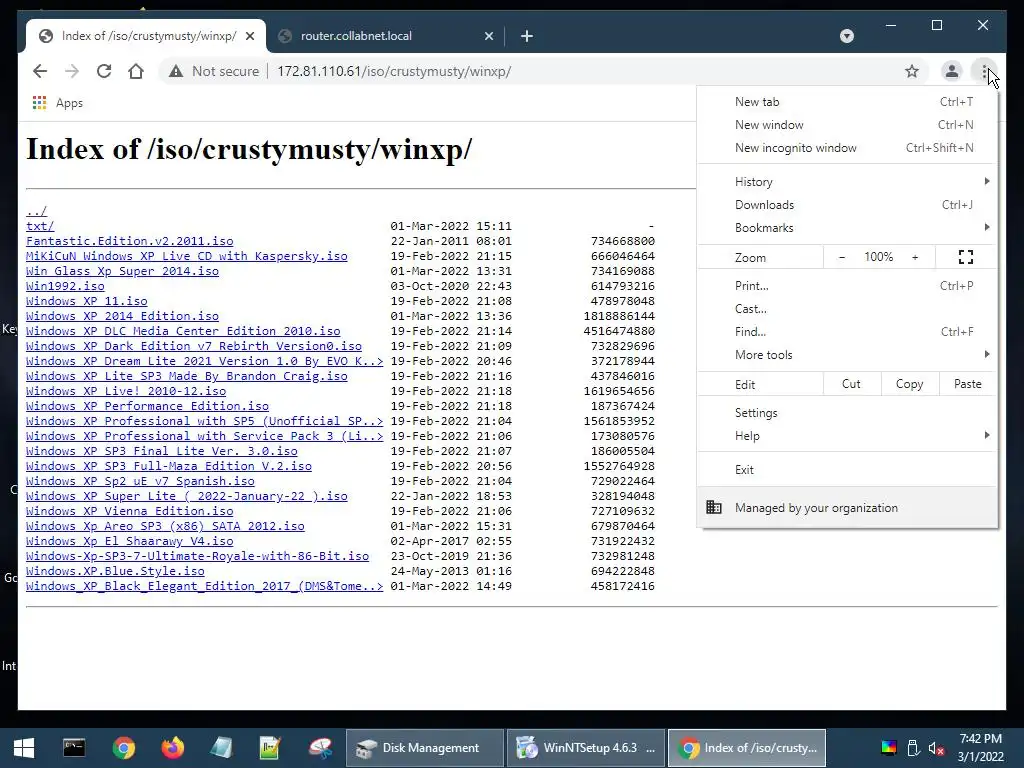The image size is (1024, 768).
Task: Open Windows XP Live! 2010-12.iso link
Action: pos(126,391)
